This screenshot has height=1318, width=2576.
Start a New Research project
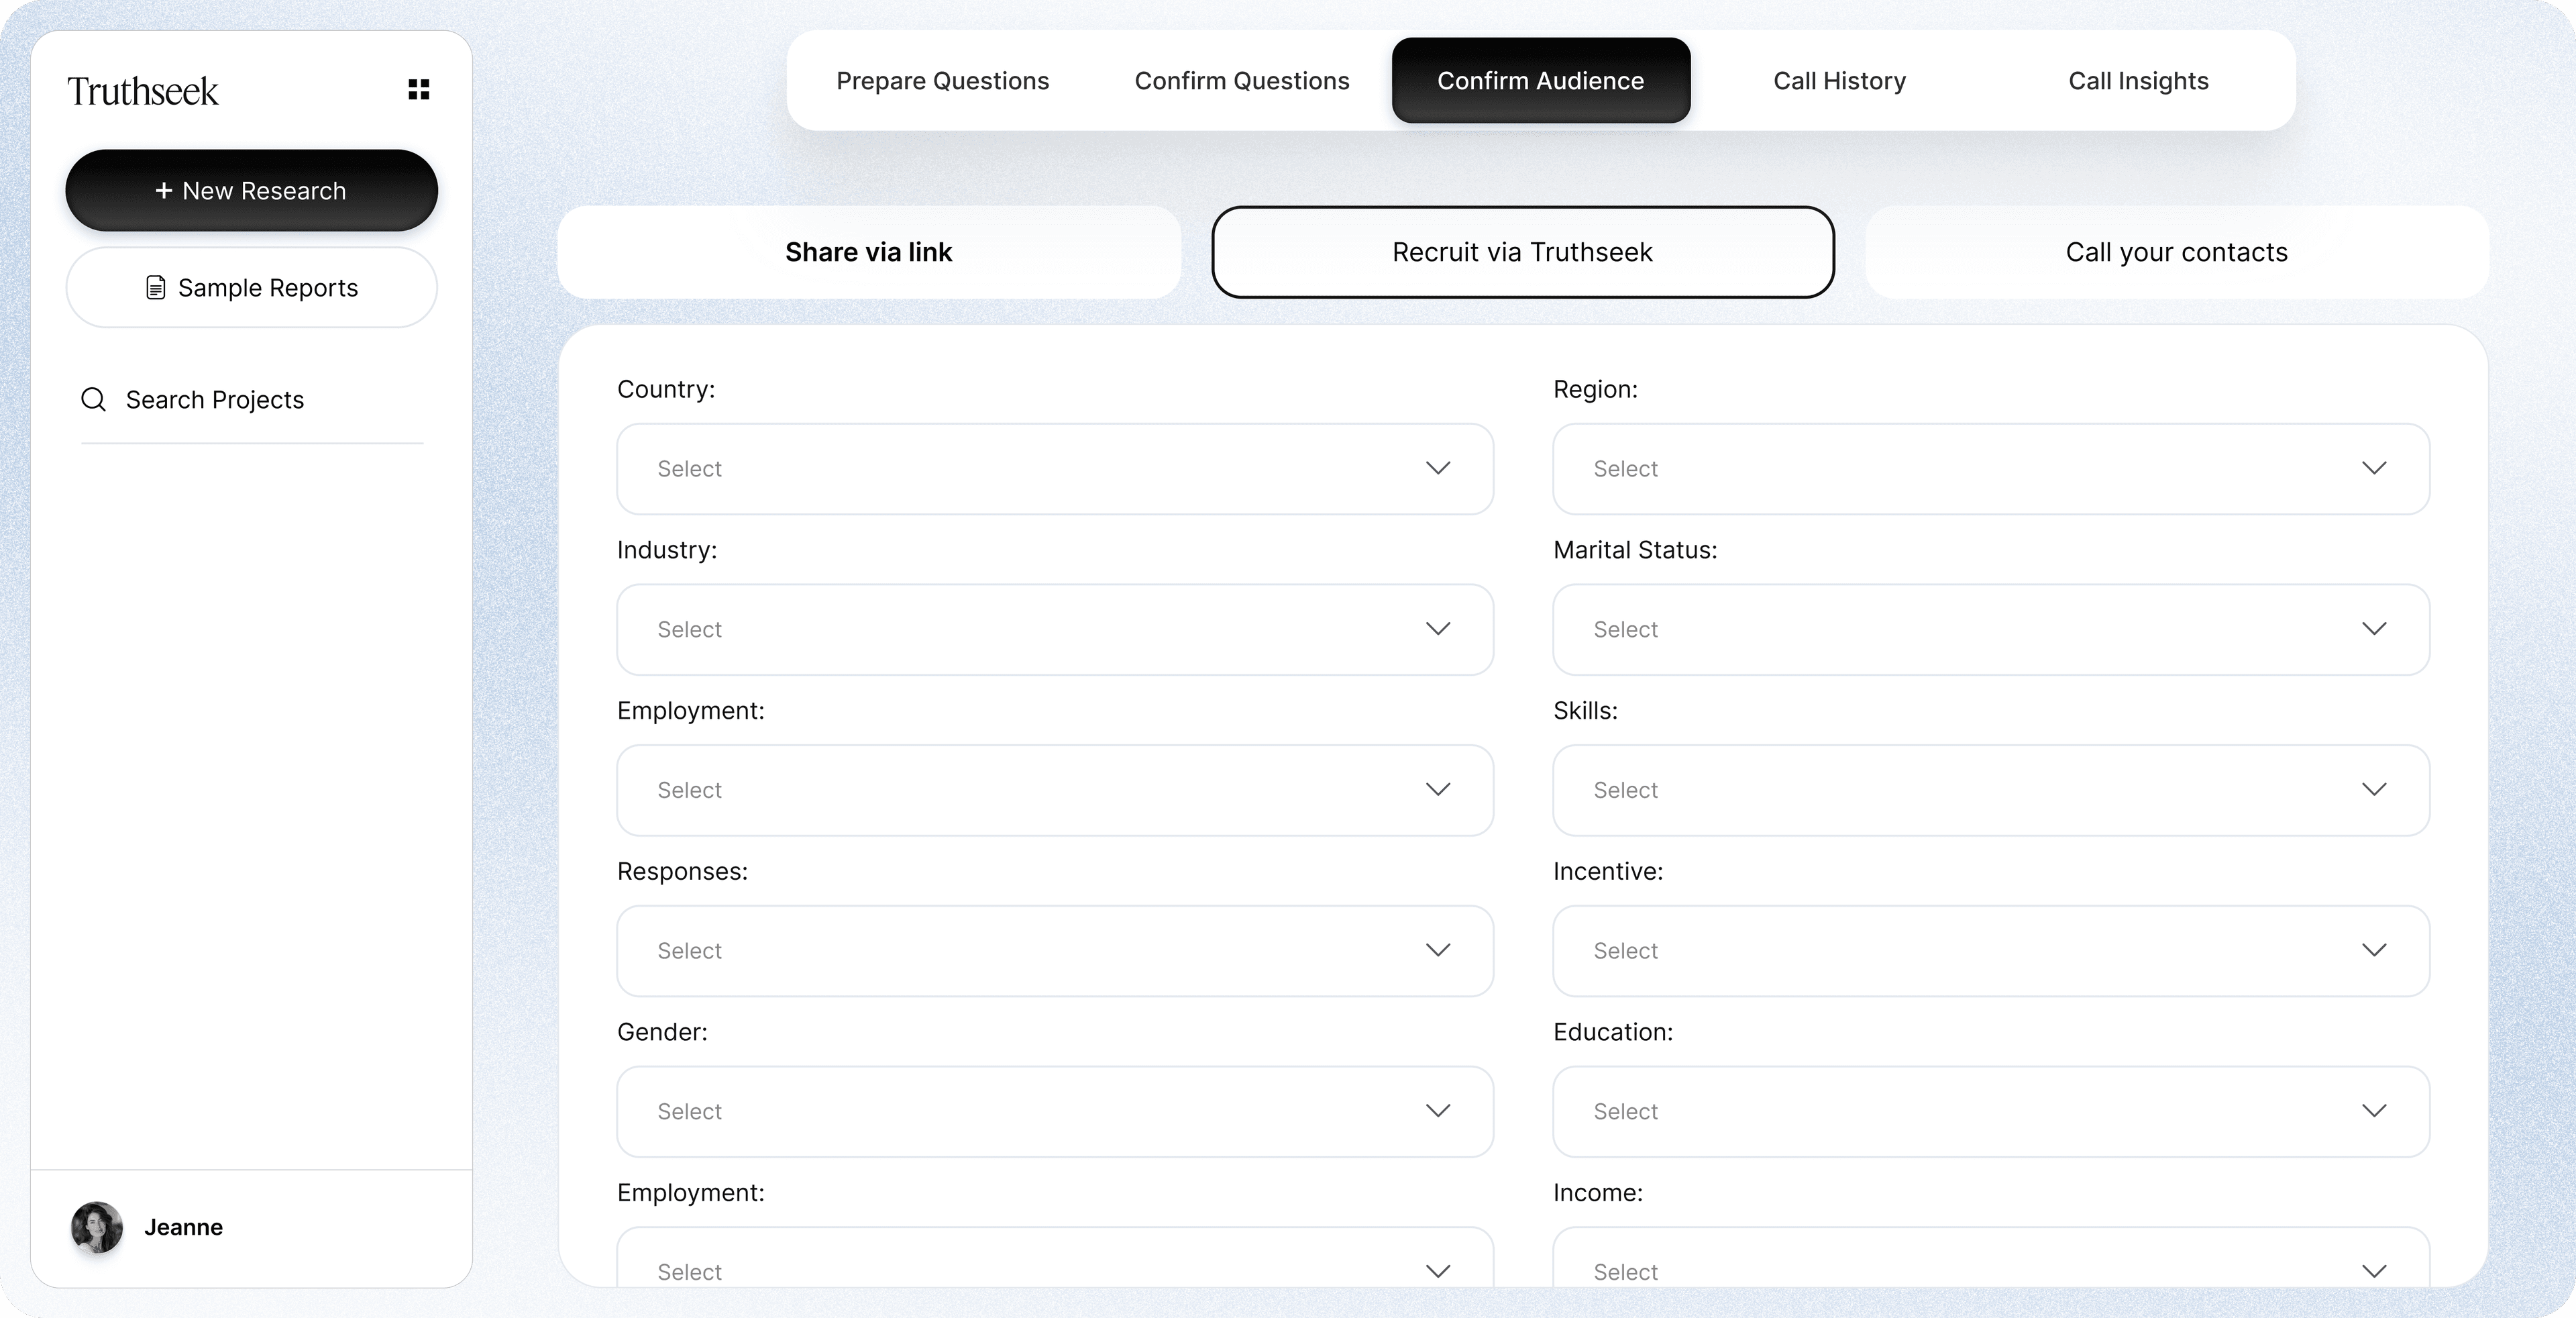point(251,191)
